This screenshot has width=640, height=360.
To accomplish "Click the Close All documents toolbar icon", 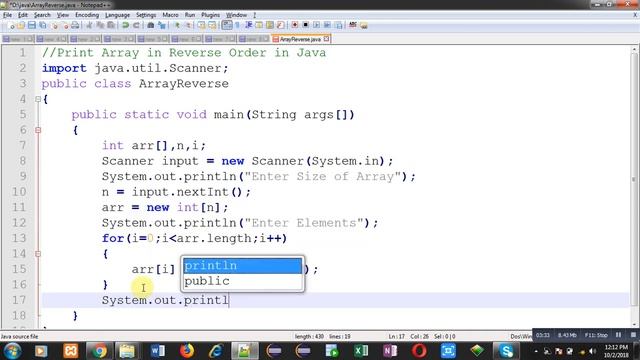I will 65,25.
